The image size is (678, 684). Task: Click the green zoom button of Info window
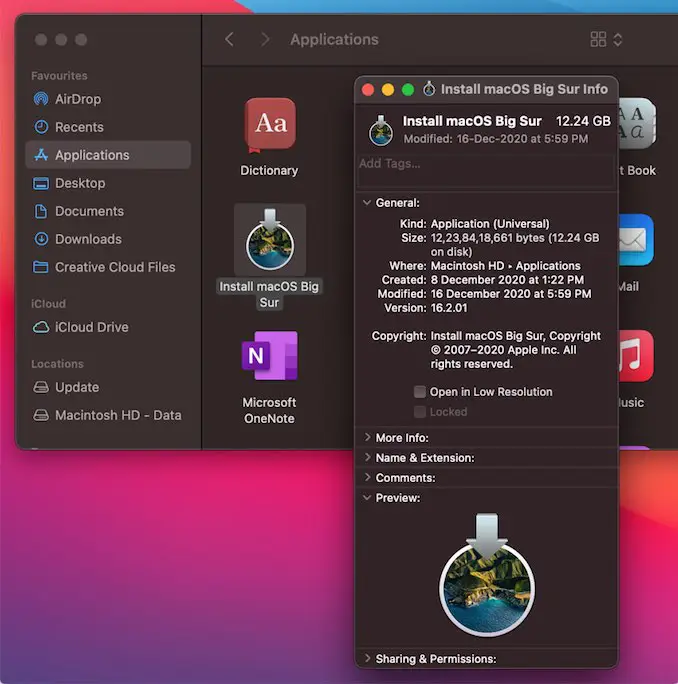408,90
